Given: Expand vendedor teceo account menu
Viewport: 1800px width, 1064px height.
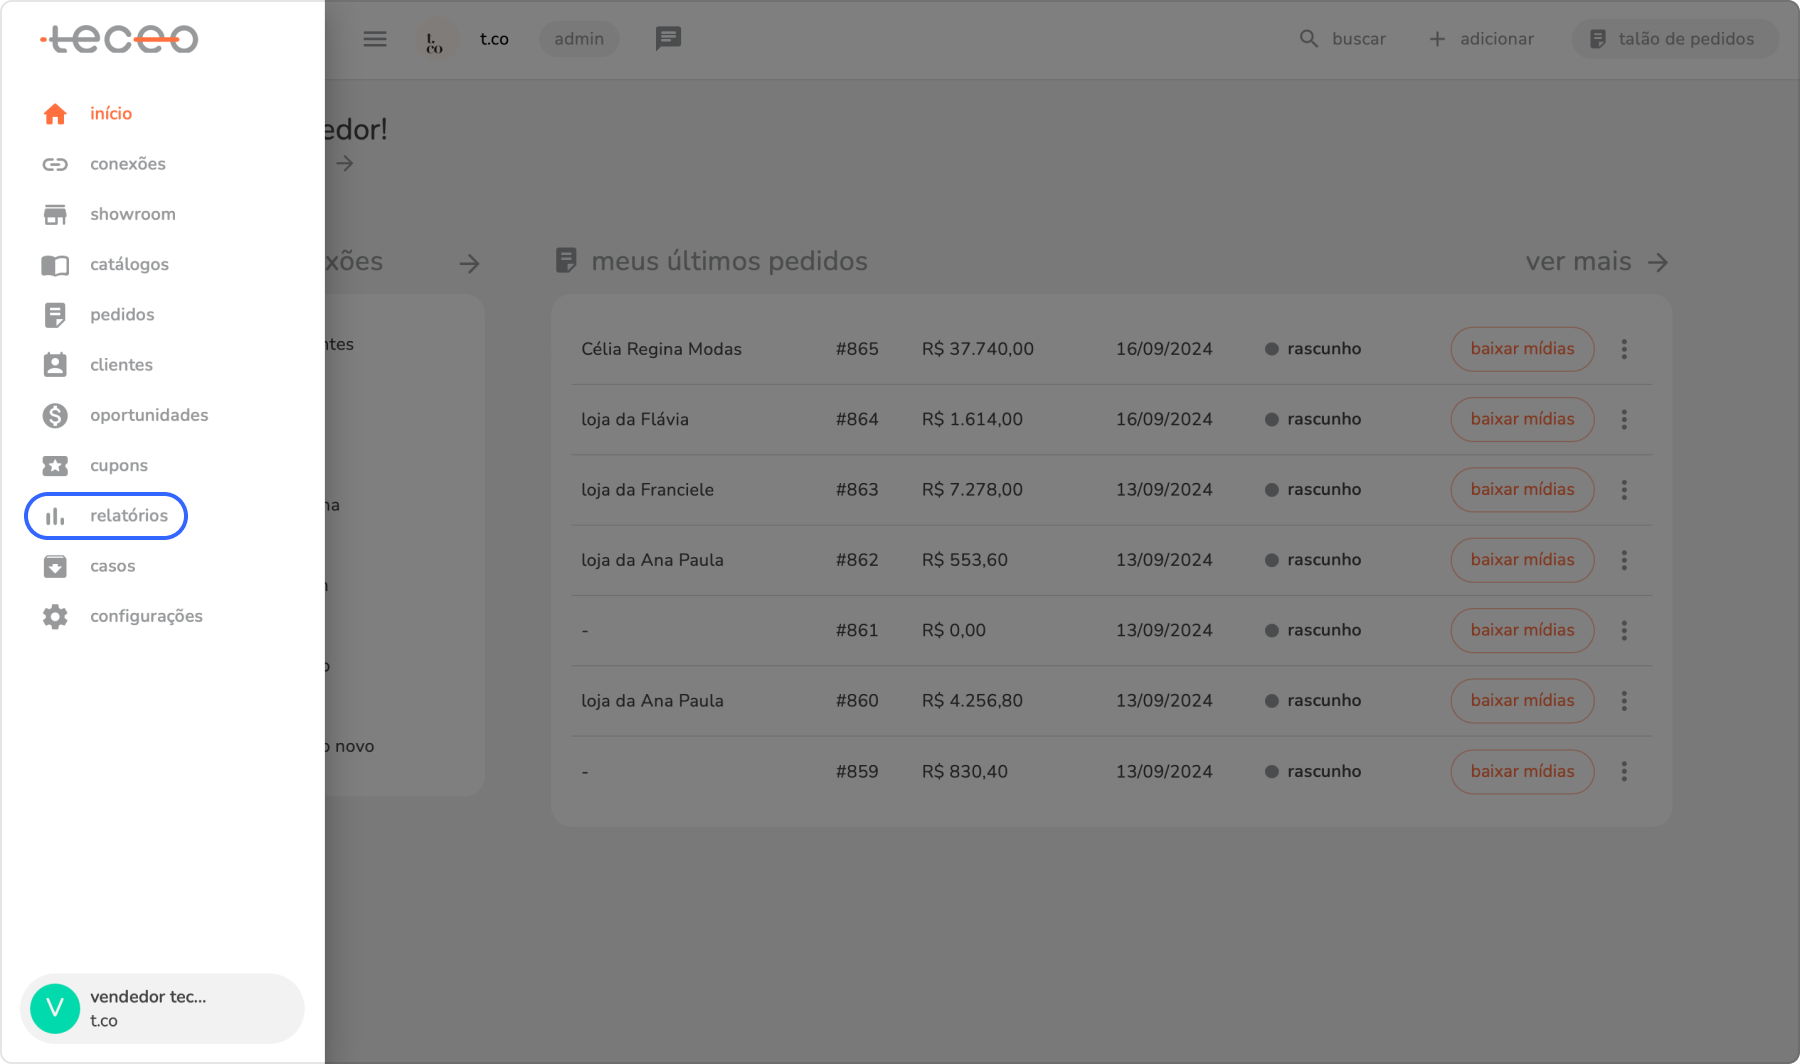Looking at the screenshot, I should pos(162,1008).
